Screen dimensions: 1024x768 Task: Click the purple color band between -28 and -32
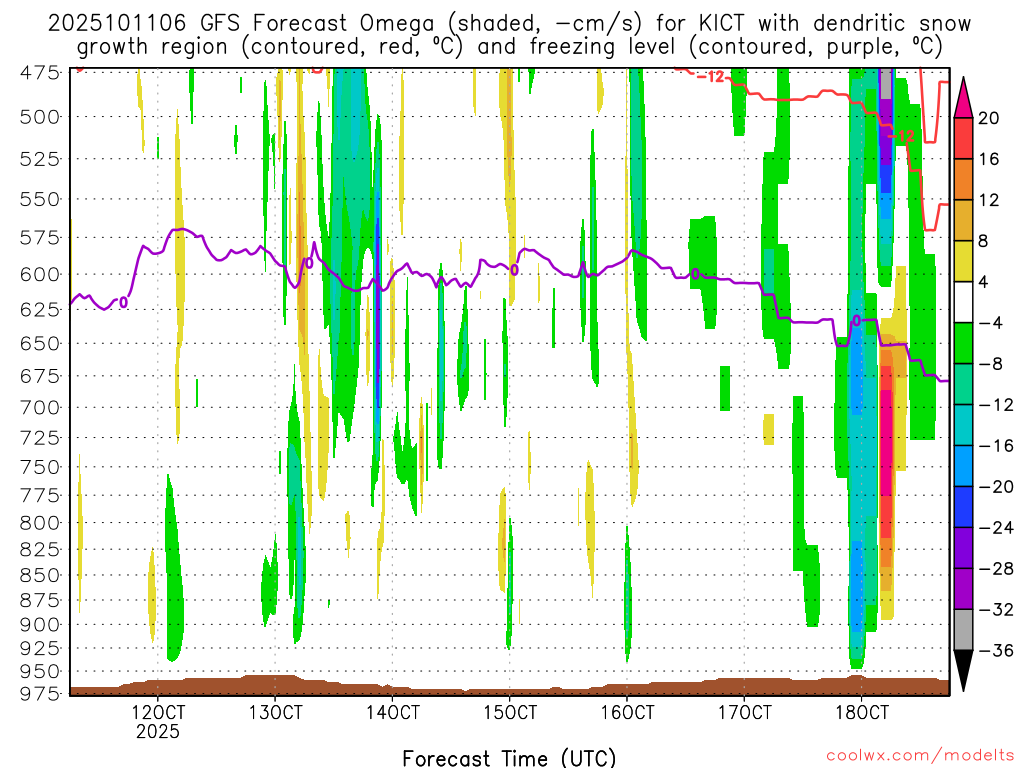tap(963, 589)
